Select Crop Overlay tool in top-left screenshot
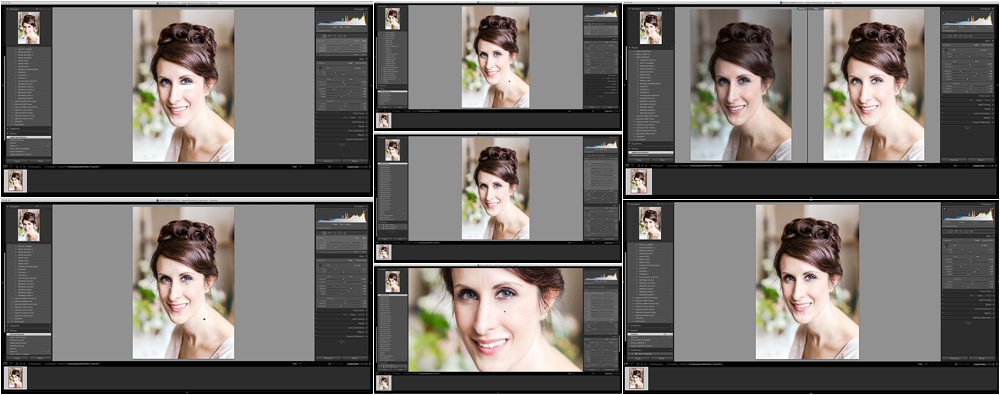This screenshot has width=1000, height=395. pos(320,36)
